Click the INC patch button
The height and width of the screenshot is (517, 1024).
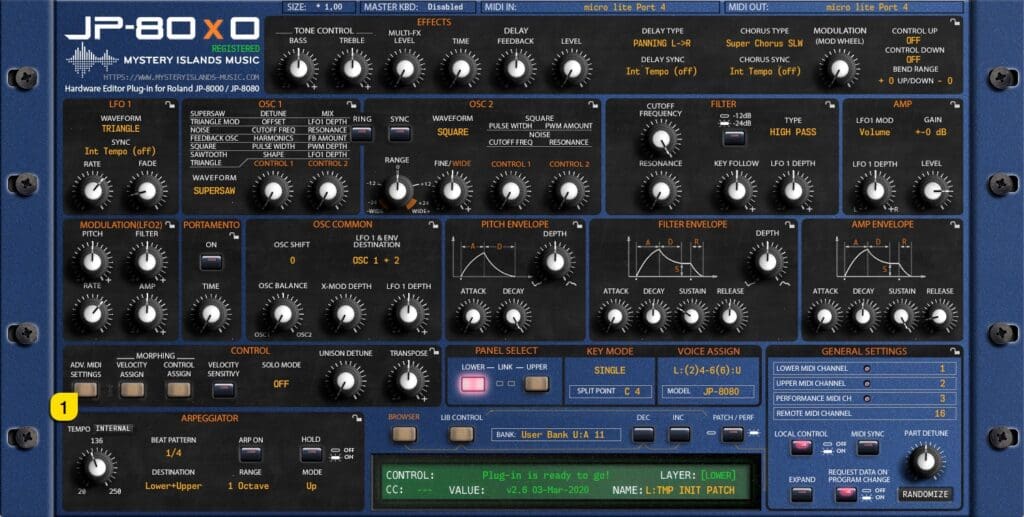tap(679, 434)
